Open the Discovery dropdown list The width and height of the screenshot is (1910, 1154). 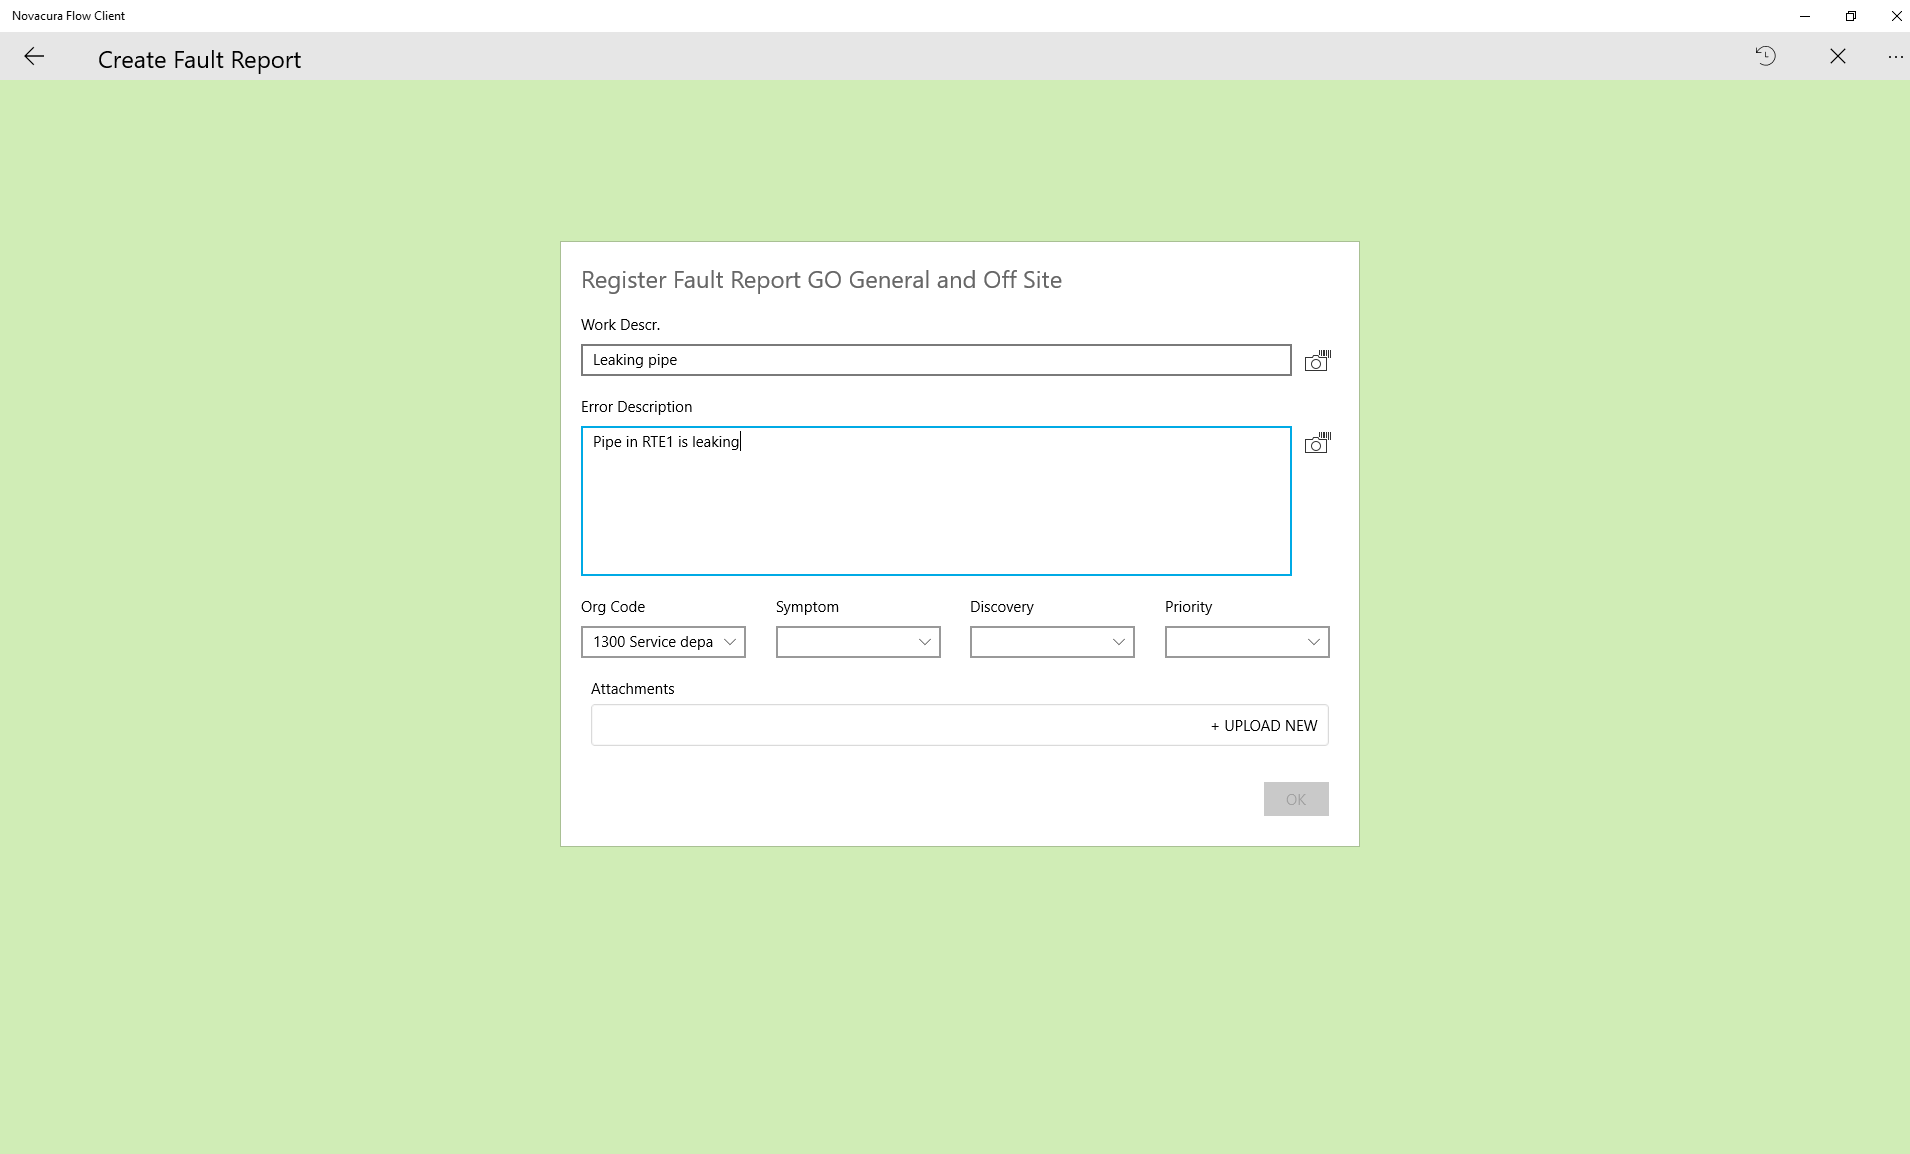[x=1052, y=642]
